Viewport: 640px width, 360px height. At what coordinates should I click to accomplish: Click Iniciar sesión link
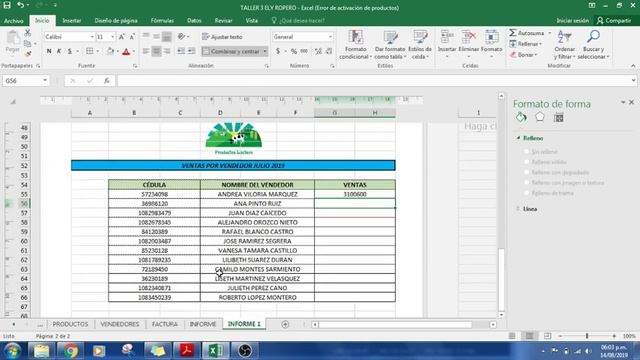[x=573, y=20]
